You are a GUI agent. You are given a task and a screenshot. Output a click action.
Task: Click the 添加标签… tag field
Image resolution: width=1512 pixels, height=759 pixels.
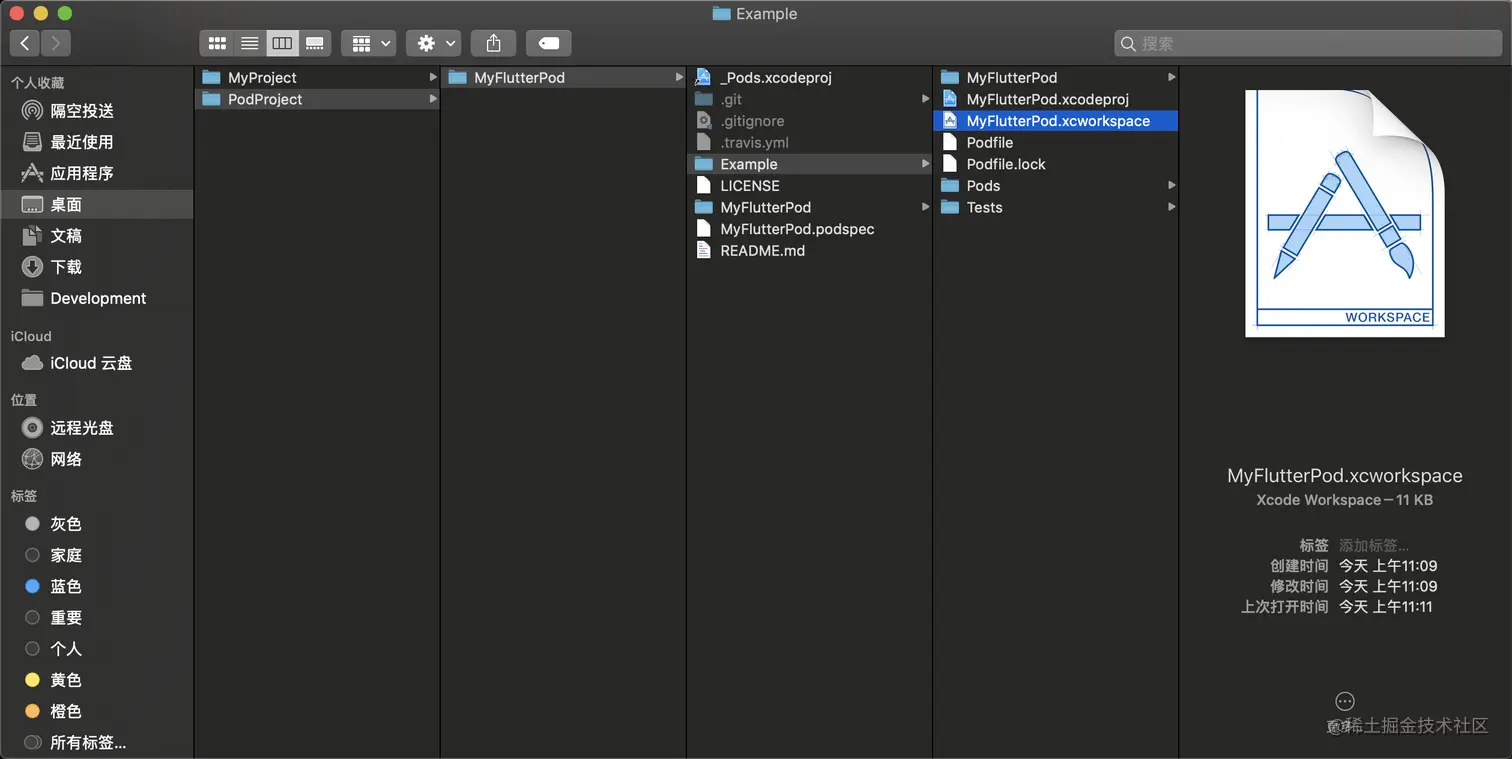1374,545
